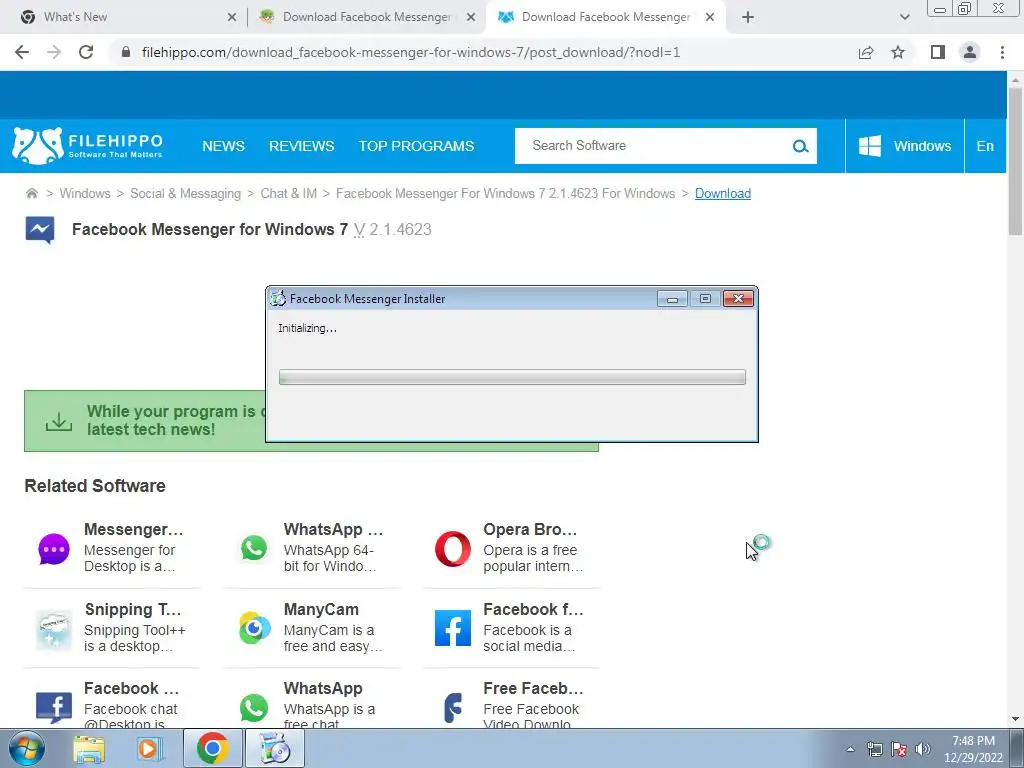The height and width of the screenshot is (768, 1024).
Task: Go back with the browser back arrow
Action: (x=22, y=52)
